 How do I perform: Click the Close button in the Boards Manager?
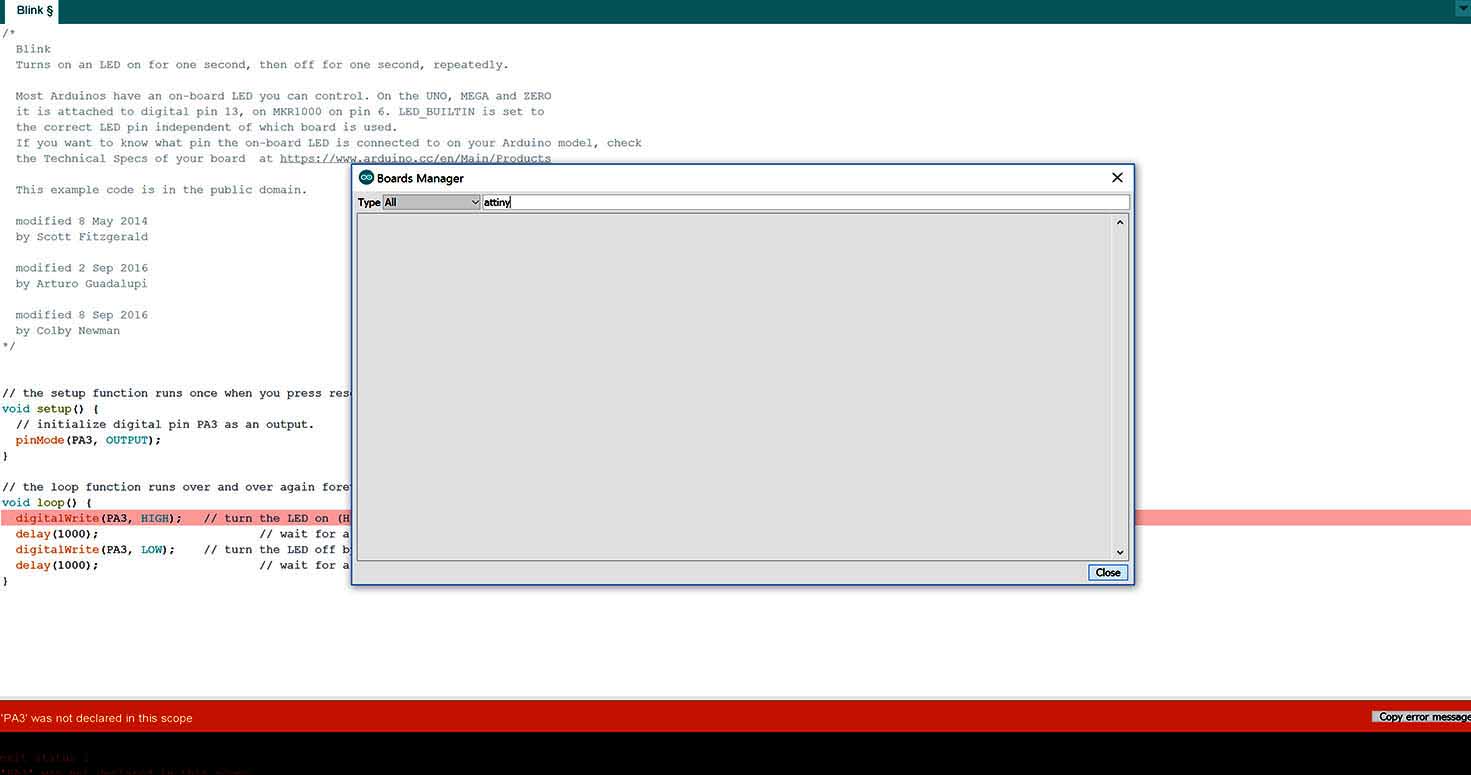point(1108,573)
